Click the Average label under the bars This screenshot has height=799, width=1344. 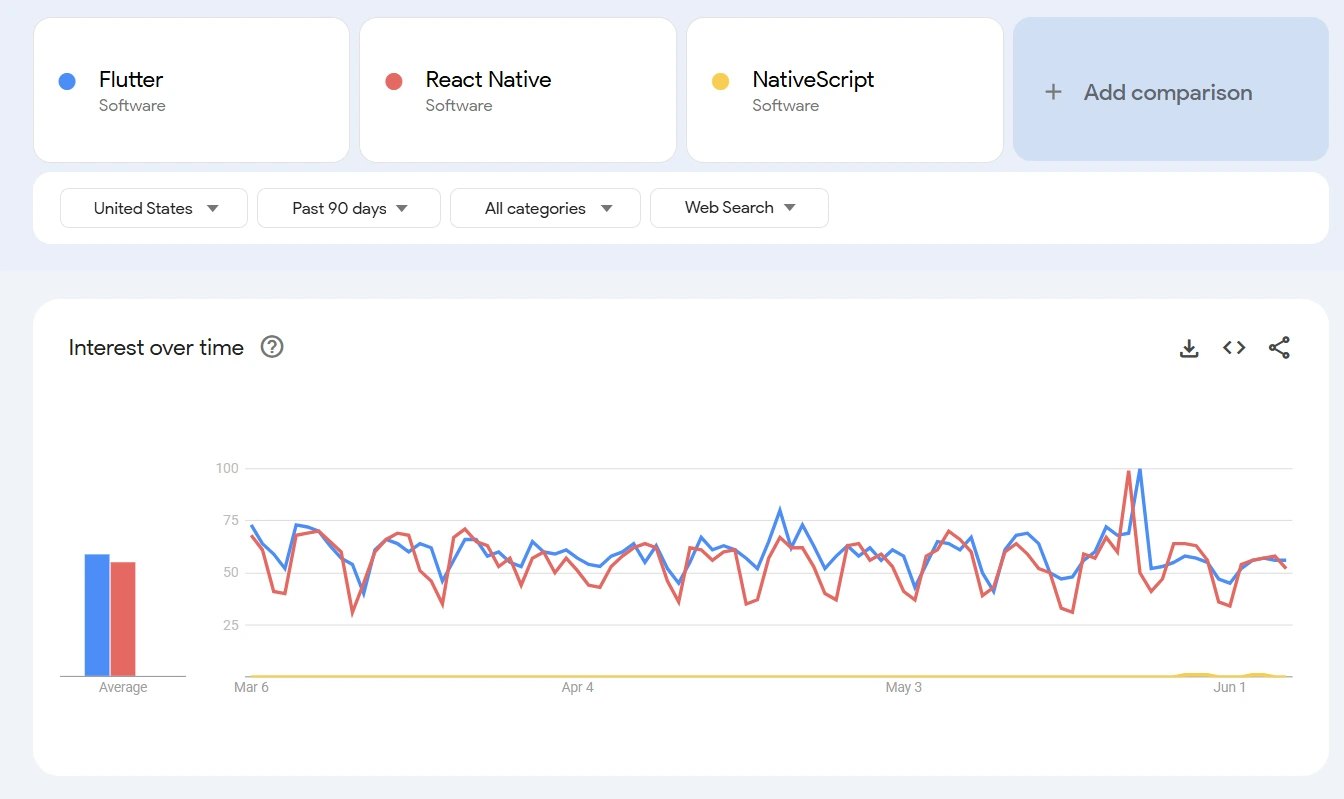123,687
